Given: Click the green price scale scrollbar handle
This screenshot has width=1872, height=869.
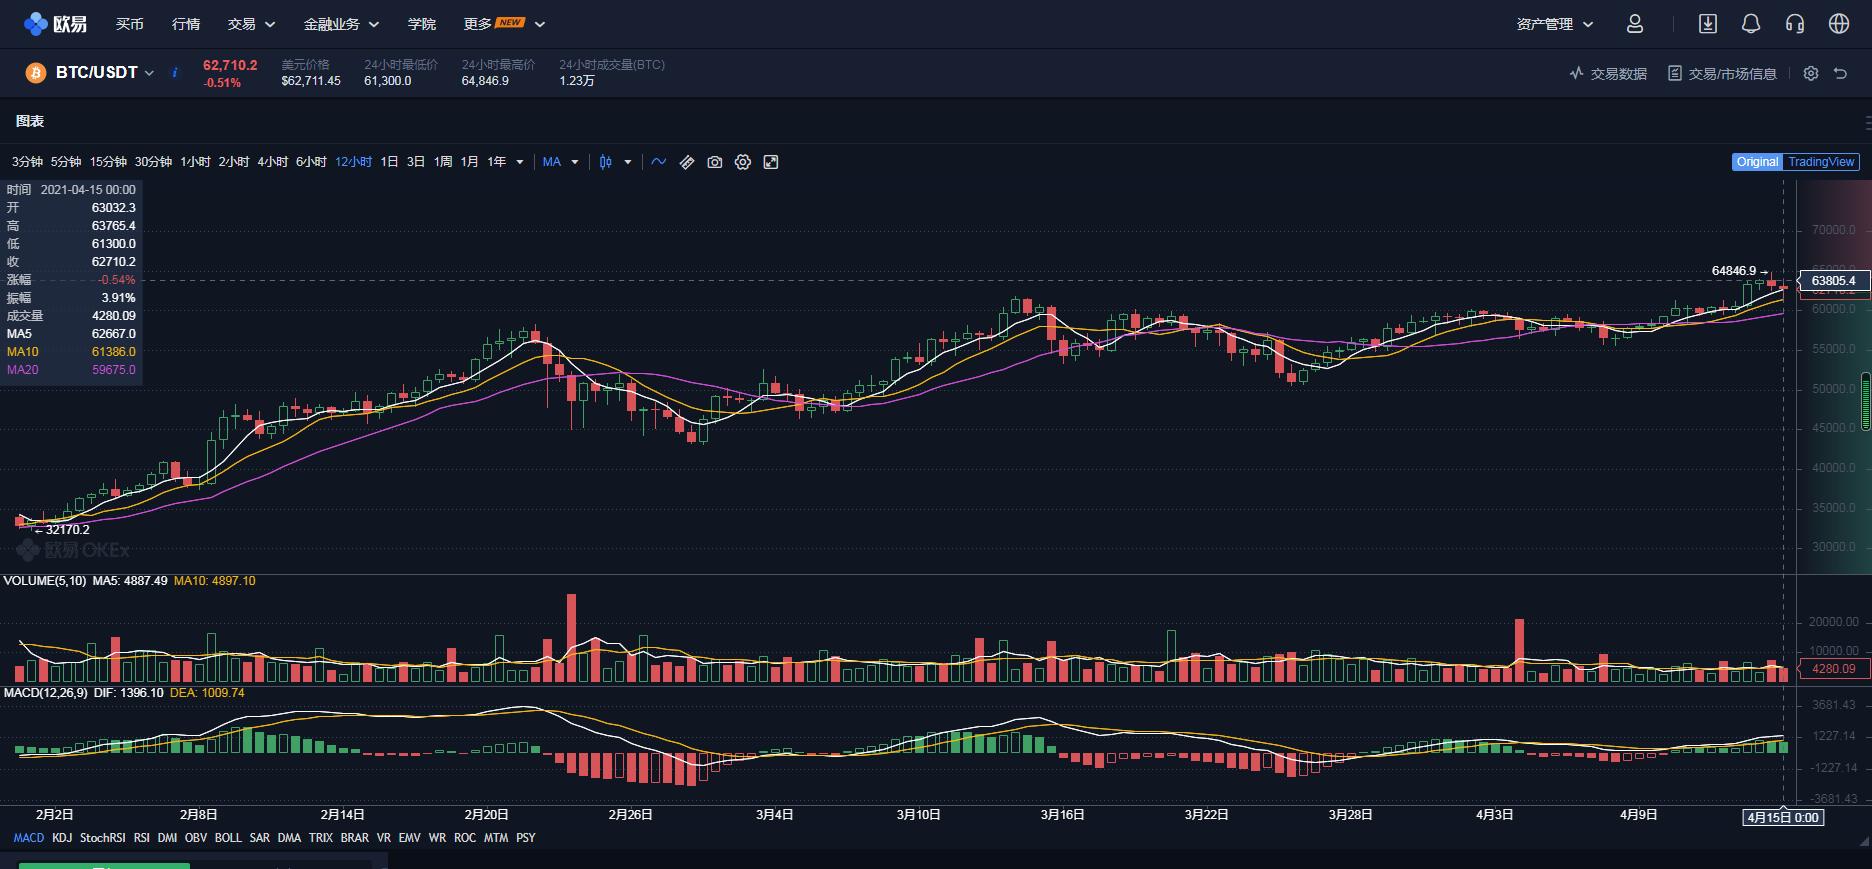Looking at the screenshot, I should pyautogui.click(x=1866, y=400).
